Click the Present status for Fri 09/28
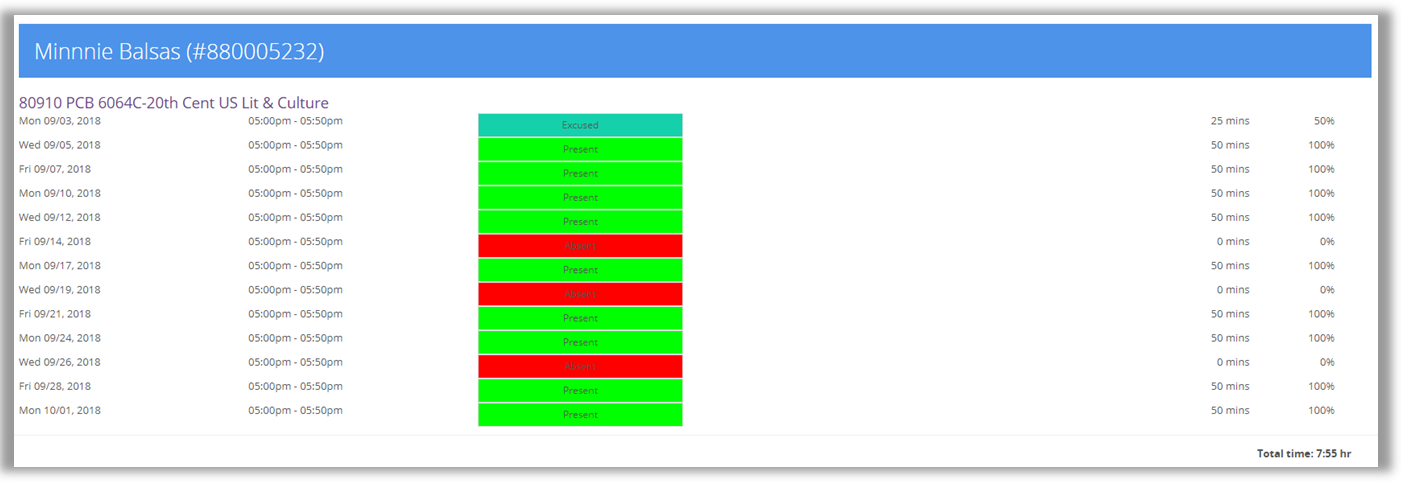The height and width of the screenshot is (483, 1401). click(x=580, y=390)
